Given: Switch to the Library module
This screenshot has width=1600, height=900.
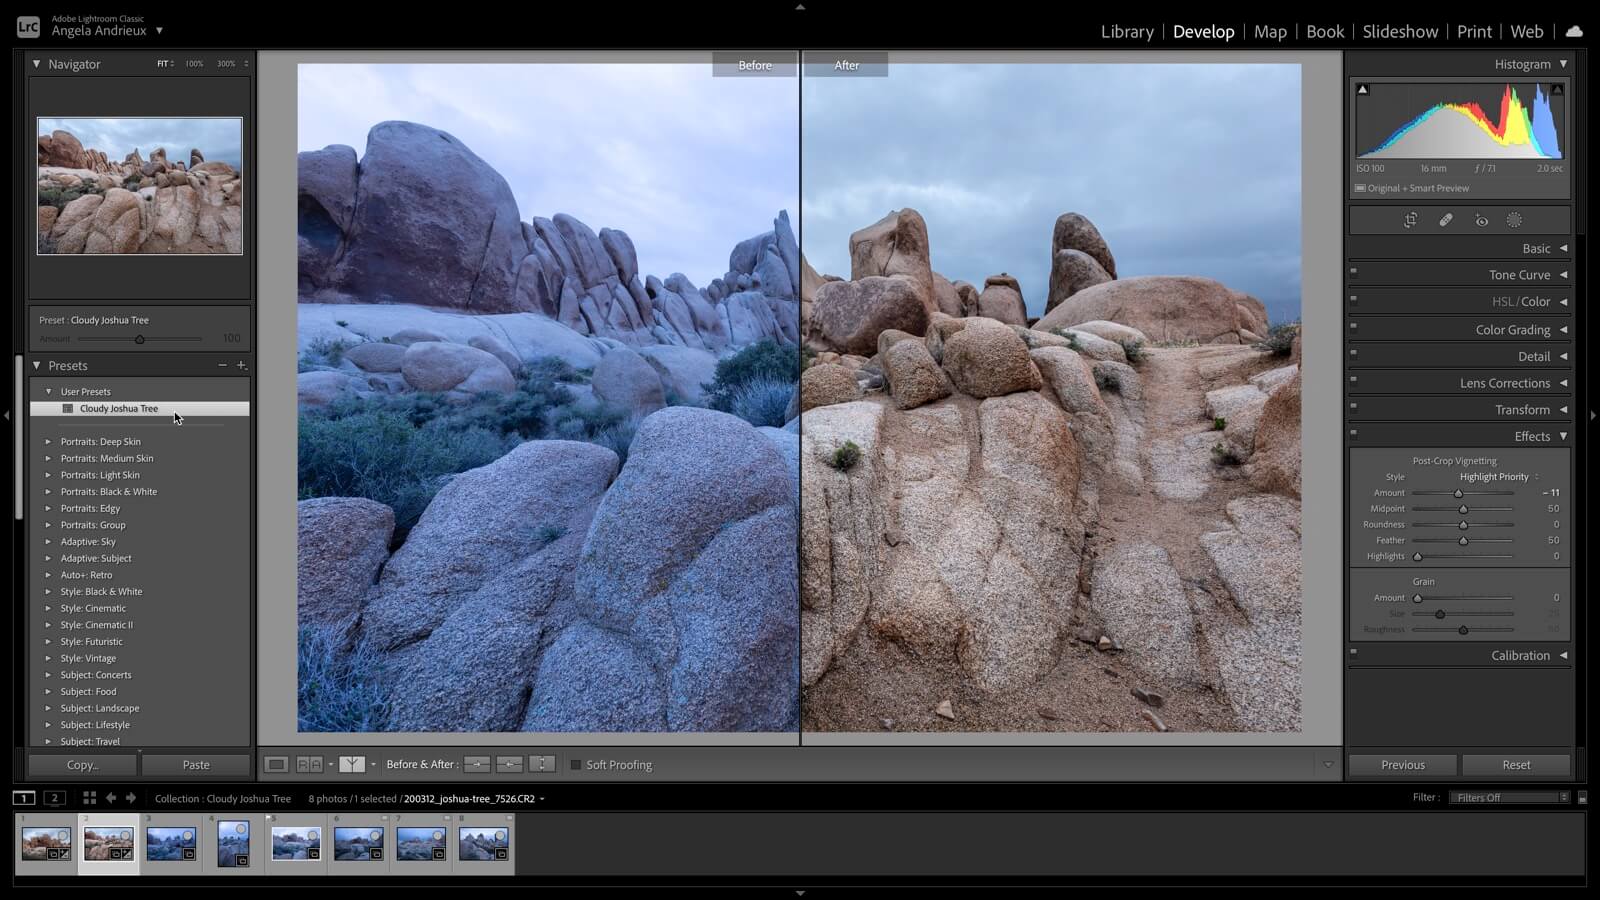Looking at the screenshot, I should [x=1127, y=32].
